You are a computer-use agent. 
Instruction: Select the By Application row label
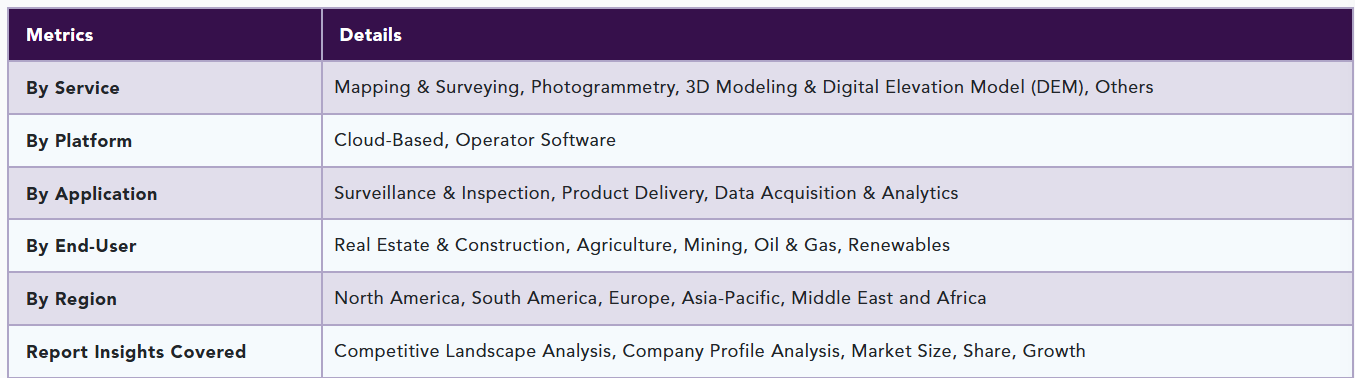tap(92, 194)
